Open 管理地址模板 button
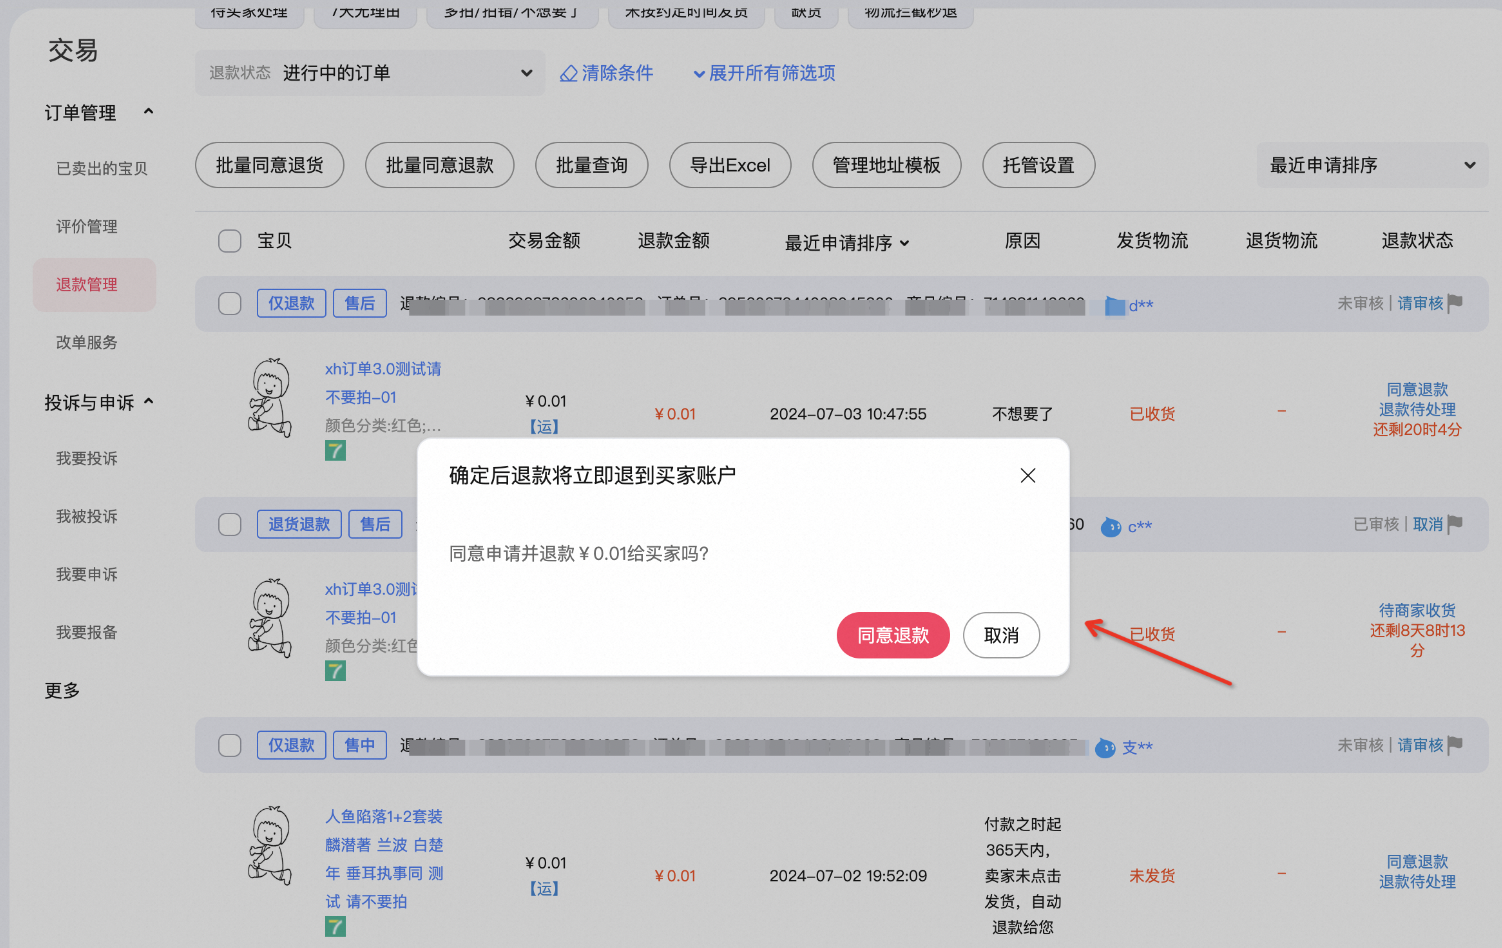1502x948 pixels. (887, 165)
